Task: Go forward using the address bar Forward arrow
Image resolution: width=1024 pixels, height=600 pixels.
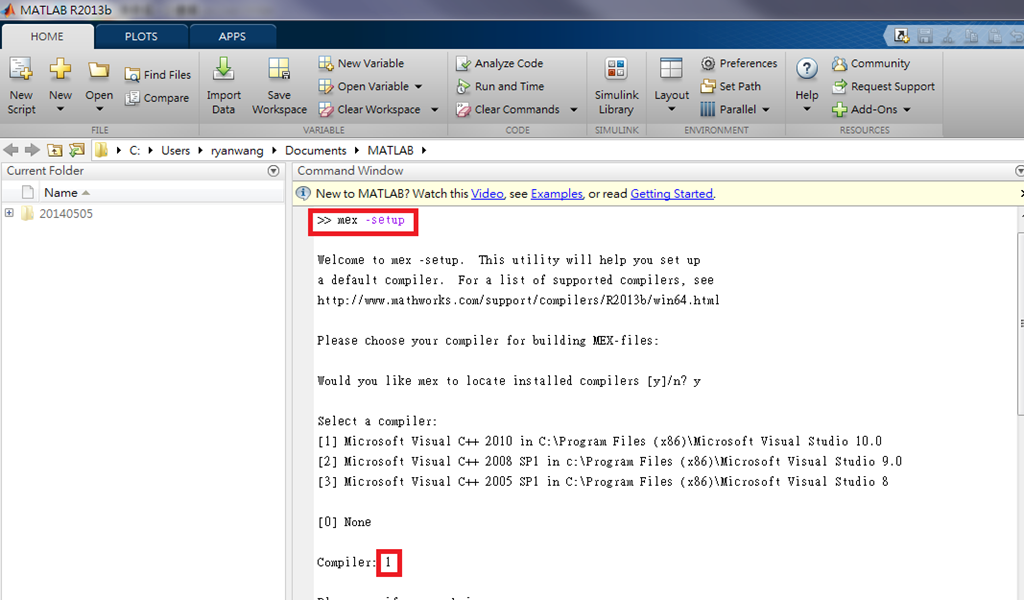Action: point(32,150)
